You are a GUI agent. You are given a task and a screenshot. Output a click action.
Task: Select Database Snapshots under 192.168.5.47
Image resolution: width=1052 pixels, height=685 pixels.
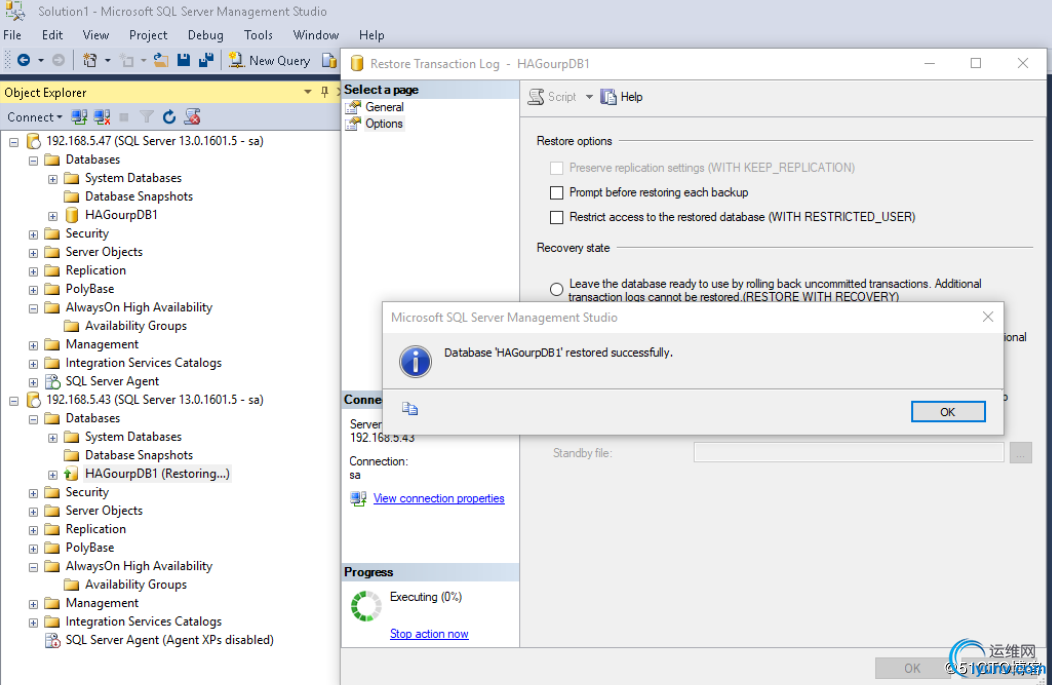[139, 197]
